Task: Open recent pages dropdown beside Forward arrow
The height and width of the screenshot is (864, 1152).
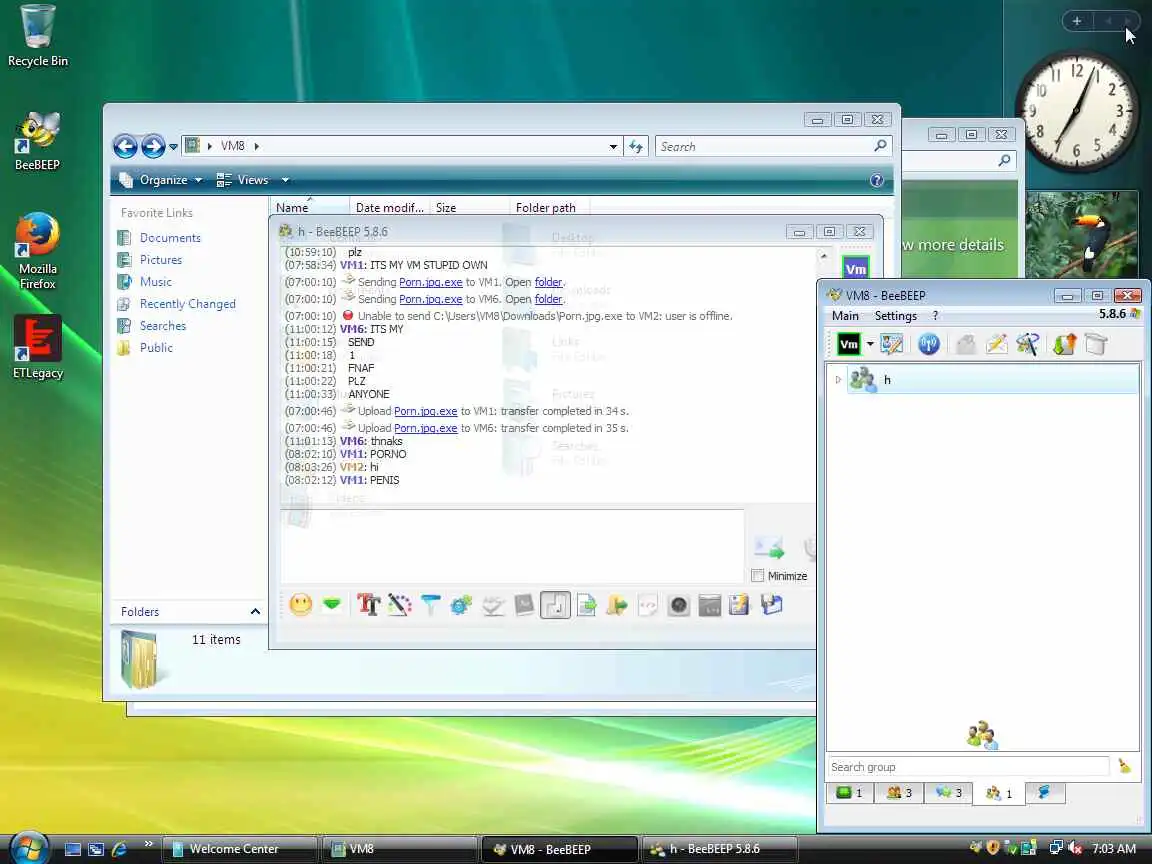Action: pos(173,147)
